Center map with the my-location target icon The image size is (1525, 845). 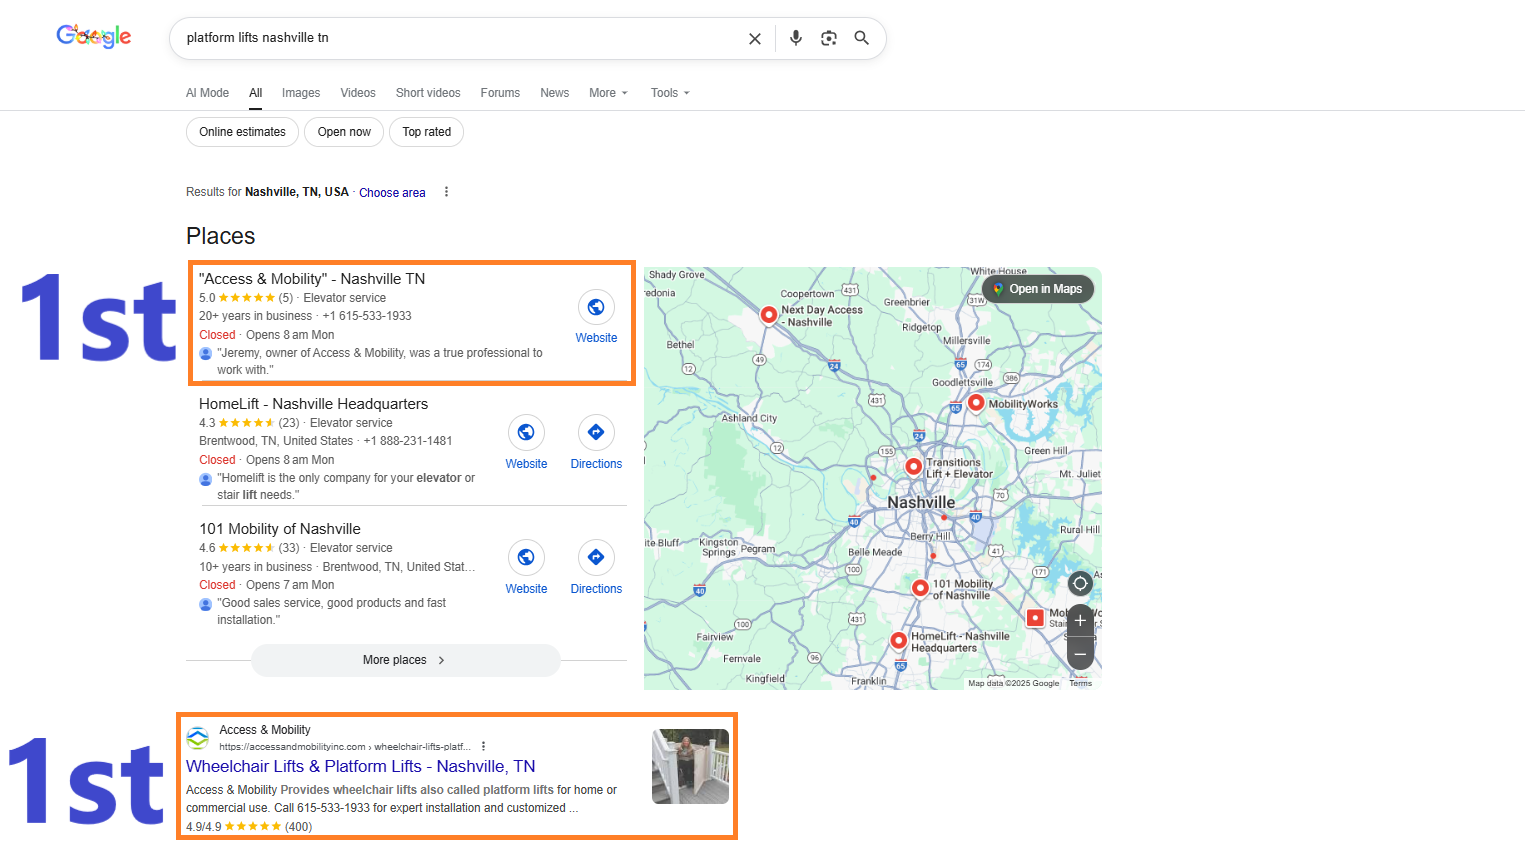(1080, 583)
